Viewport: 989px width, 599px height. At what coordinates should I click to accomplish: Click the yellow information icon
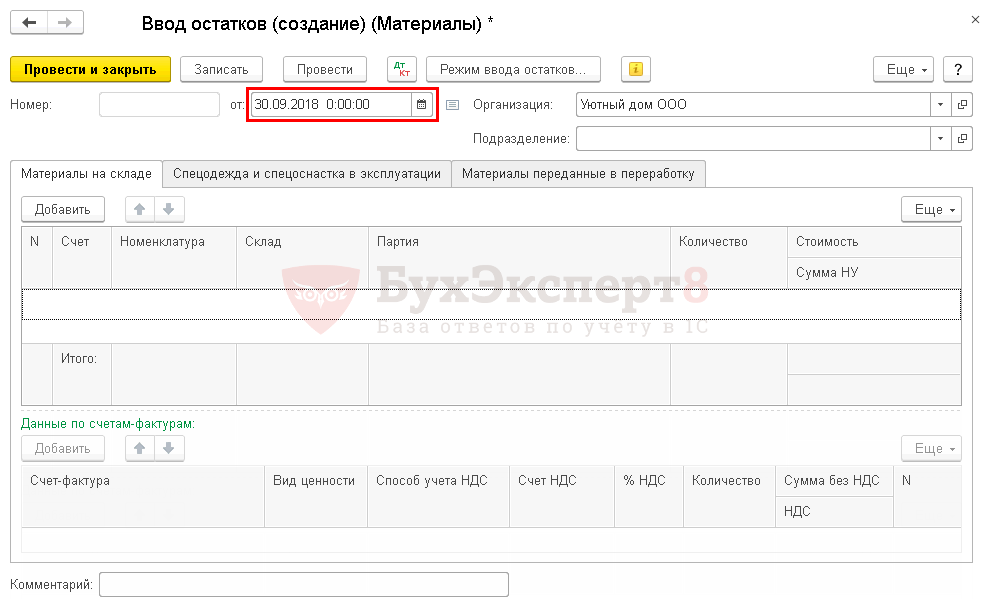point(636,69)
